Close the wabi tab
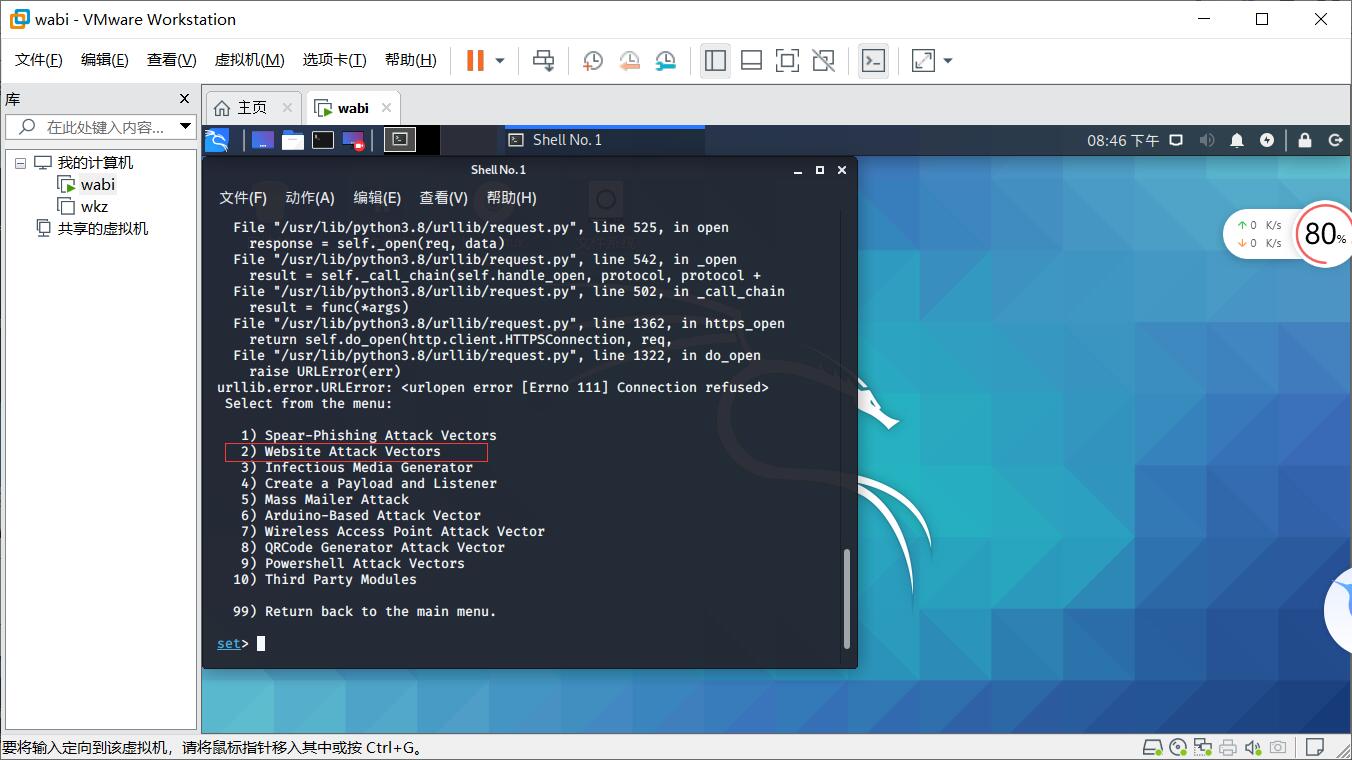This screenshot has height=760, width=1352. pos(387,108)
